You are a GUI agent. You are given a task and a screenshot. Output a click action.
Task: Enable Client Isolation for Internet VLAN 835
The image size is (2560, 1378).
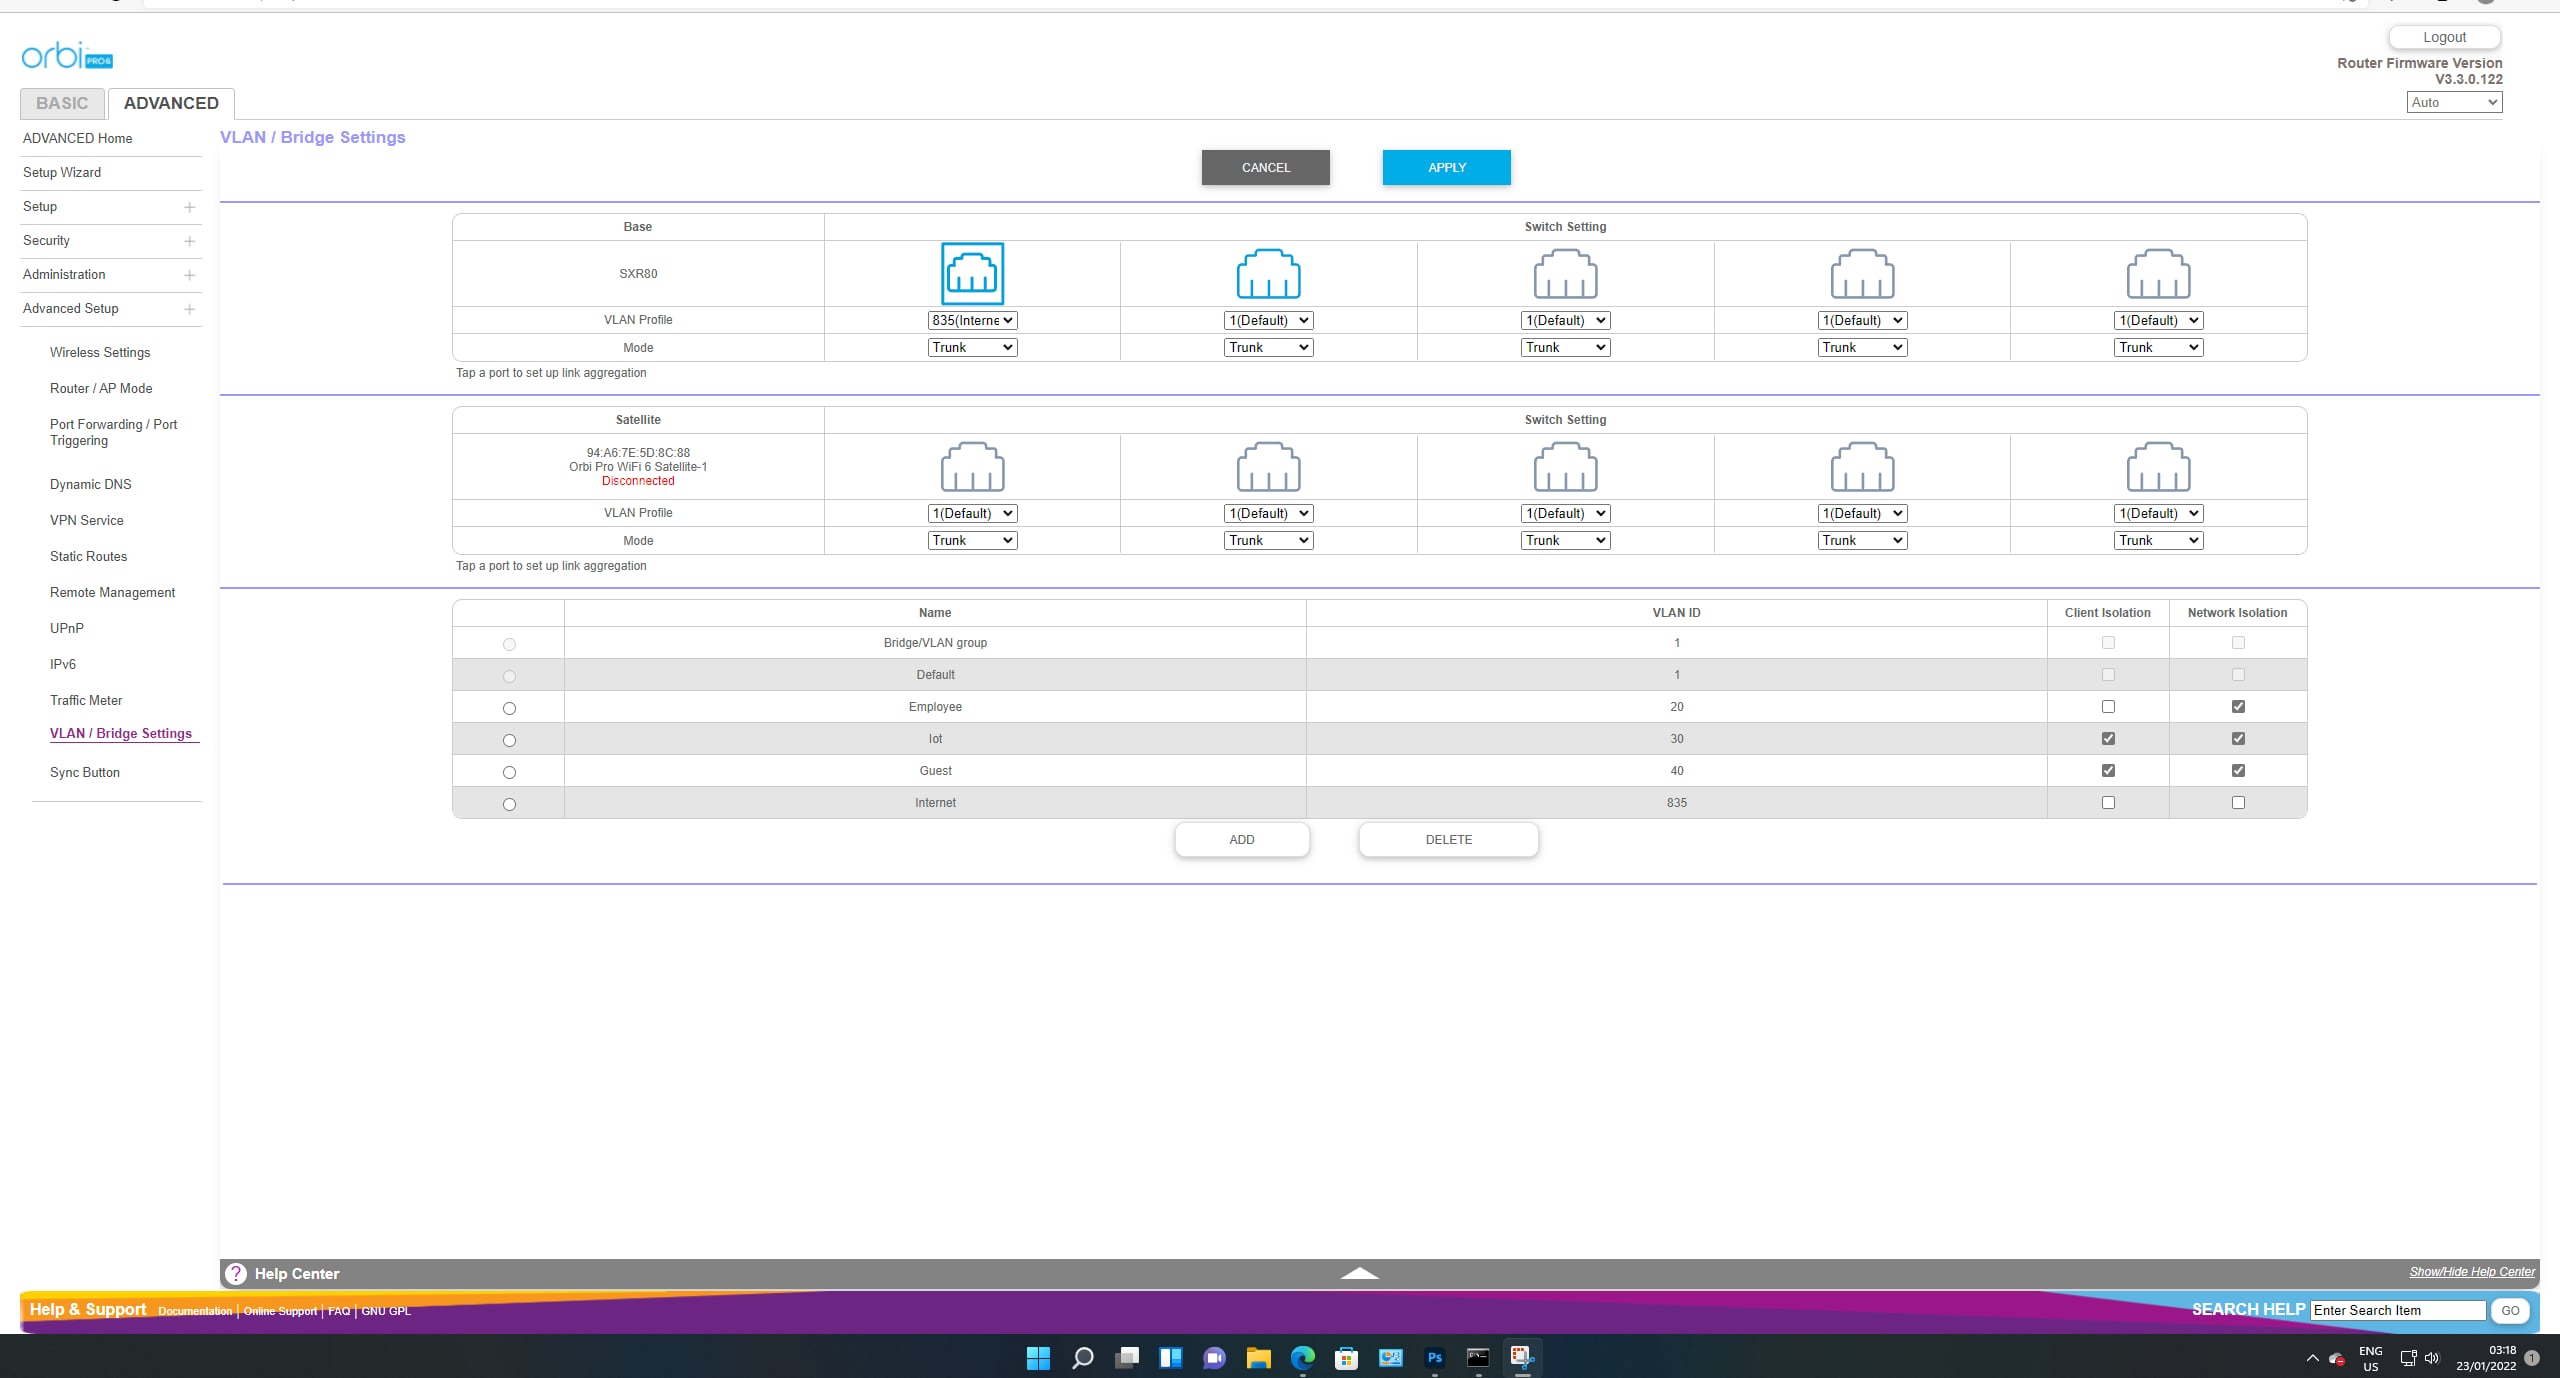(2108, 802)
